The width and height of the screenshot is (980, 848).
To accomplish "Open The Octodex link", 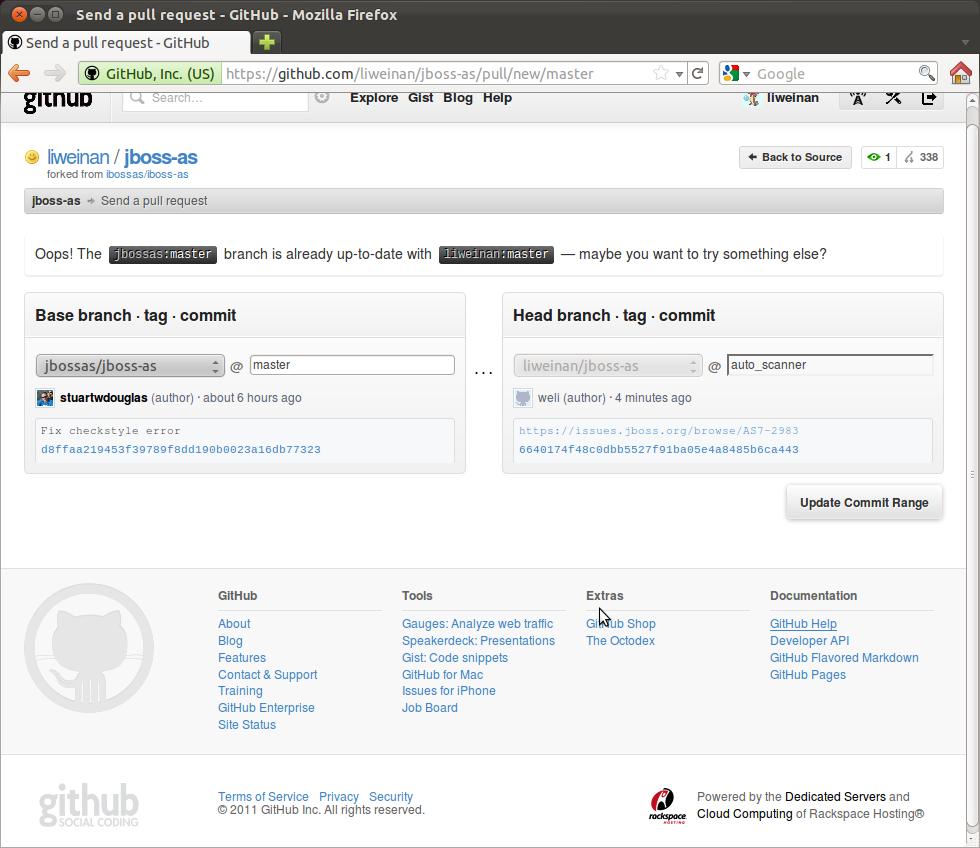I will [621, 641].
